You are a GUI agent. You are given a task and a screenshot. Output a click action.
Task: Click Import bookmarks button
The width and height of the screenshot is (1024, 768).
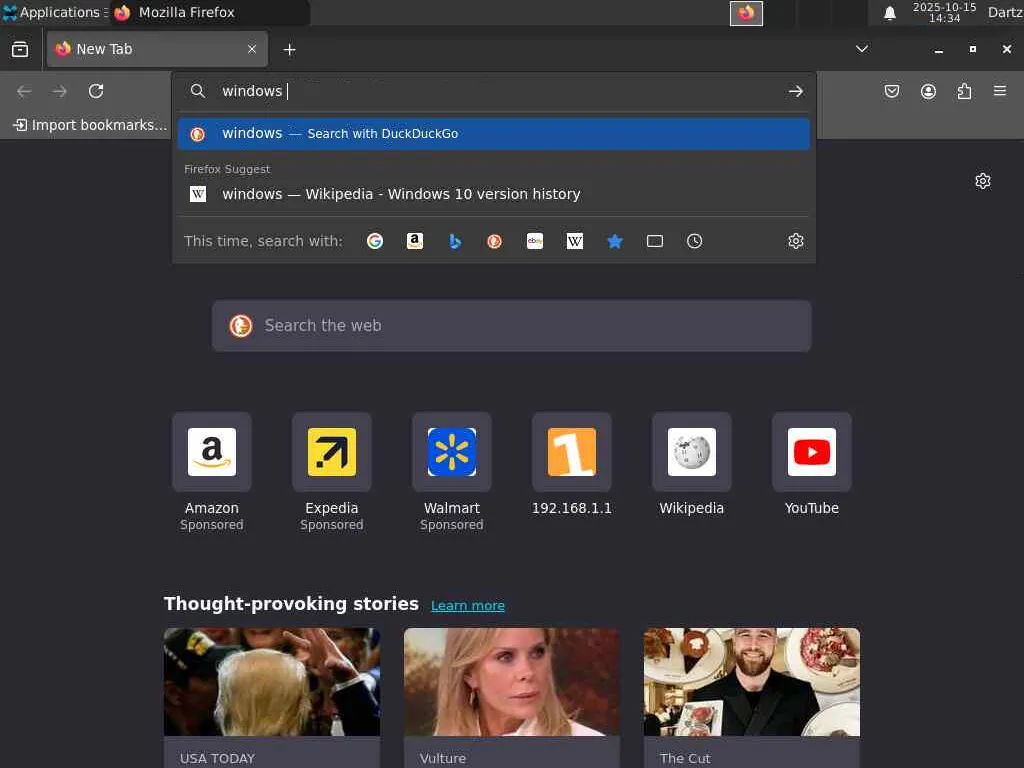pos(90,125)
